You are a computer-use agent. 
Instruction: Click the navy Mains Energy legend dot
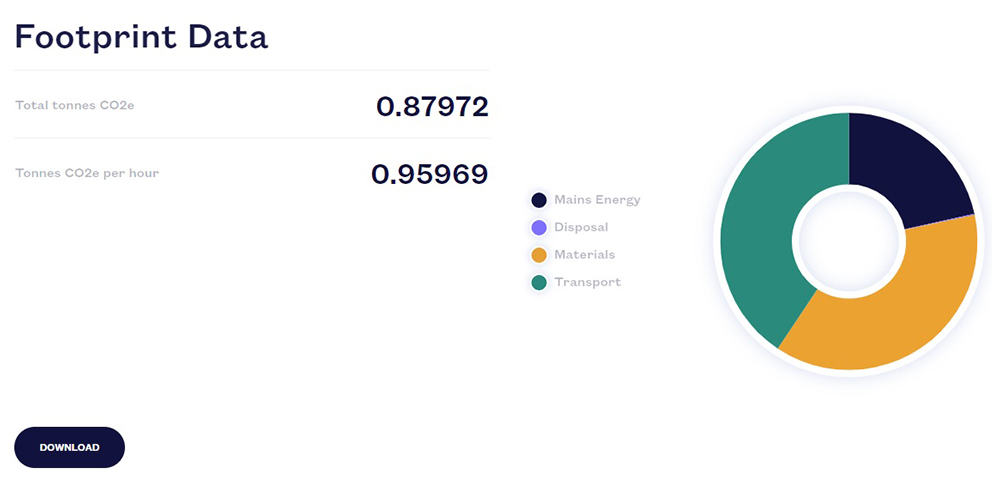[x=539, y=200]
